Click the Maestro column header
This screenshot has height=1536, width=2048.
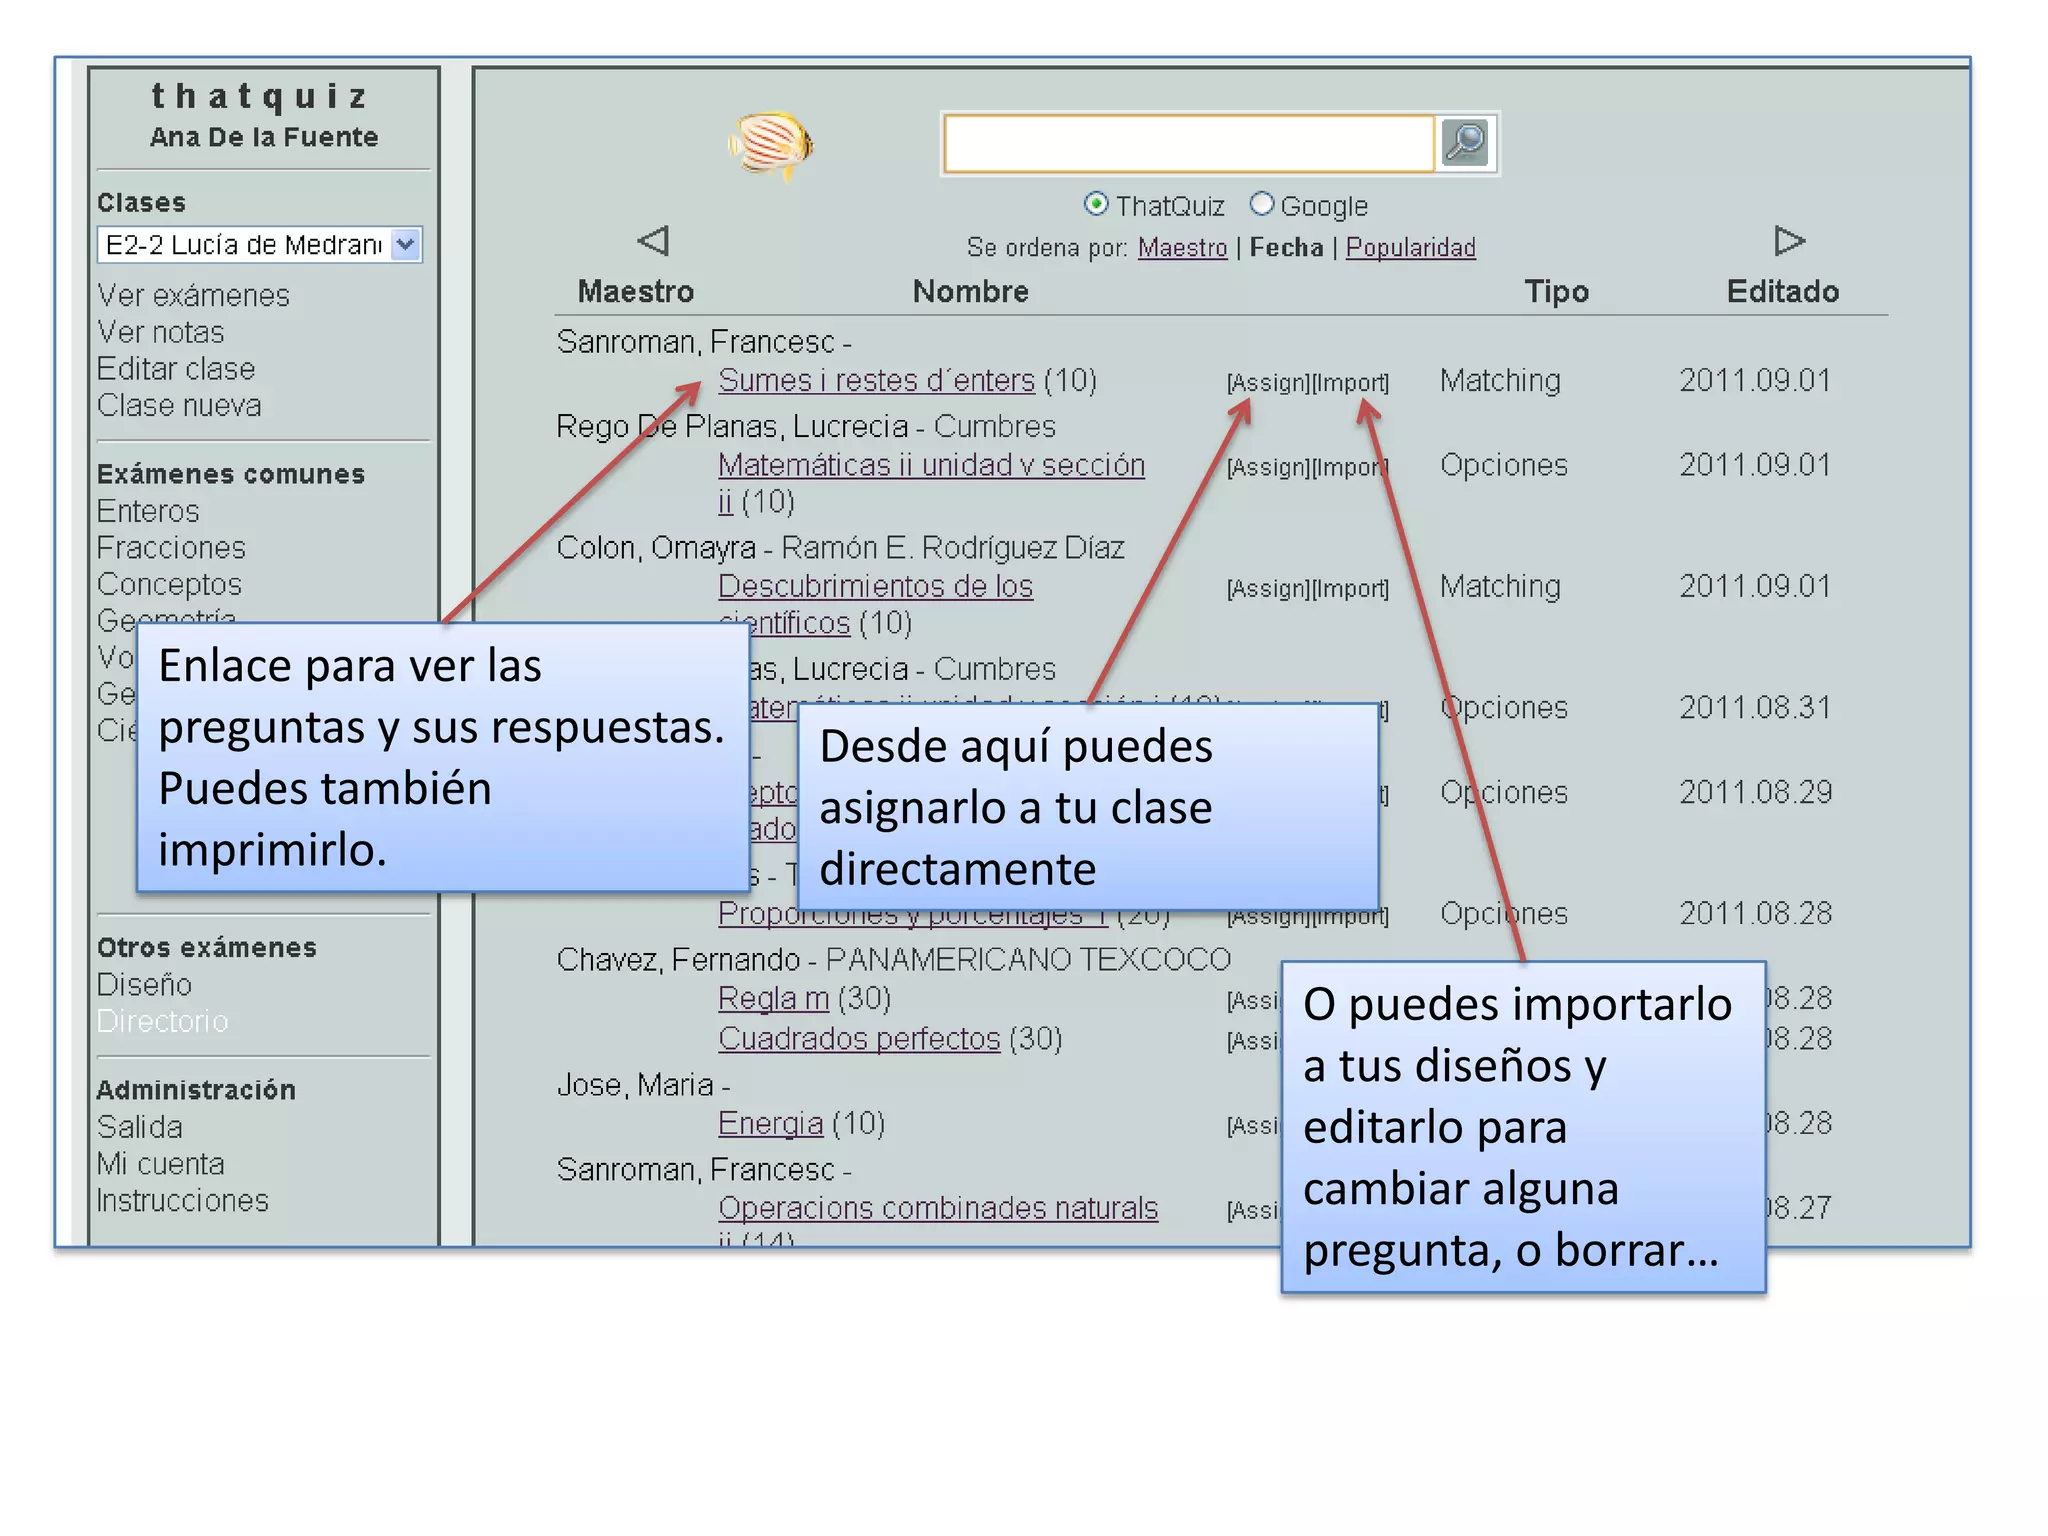click(x=636, y=291)
